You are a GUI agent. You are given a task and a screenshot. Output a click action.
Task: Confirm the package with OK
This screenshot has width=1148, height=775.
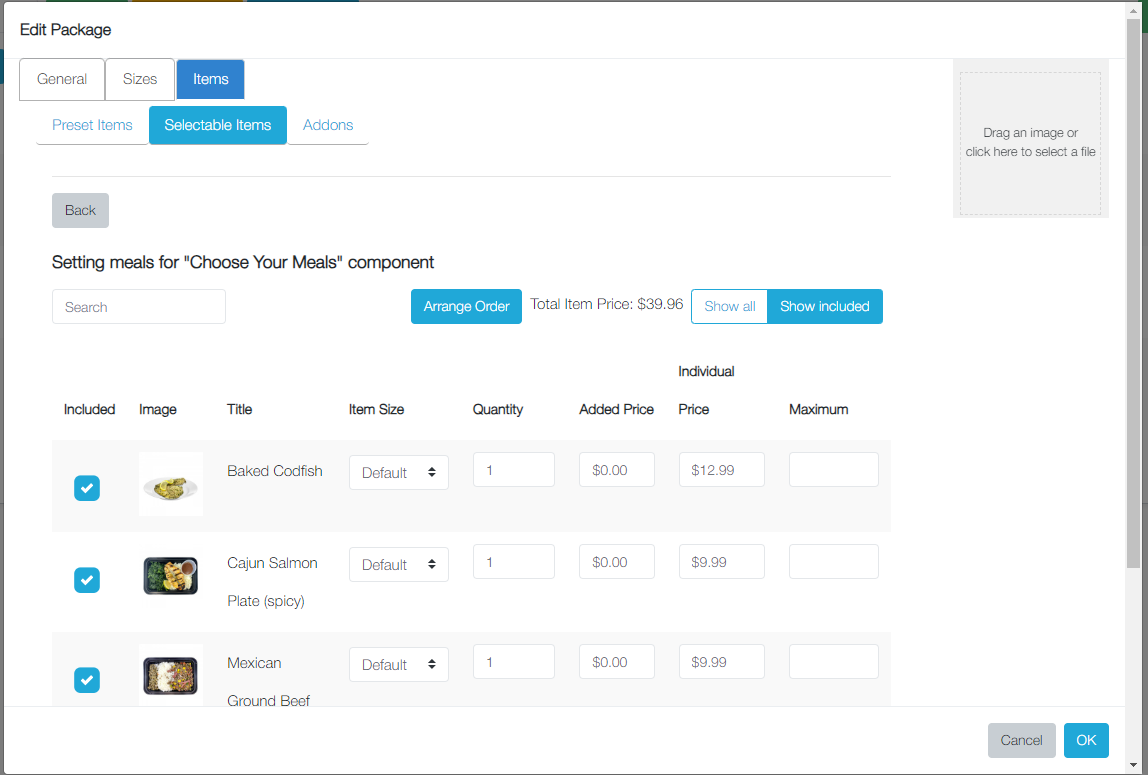1086,740
